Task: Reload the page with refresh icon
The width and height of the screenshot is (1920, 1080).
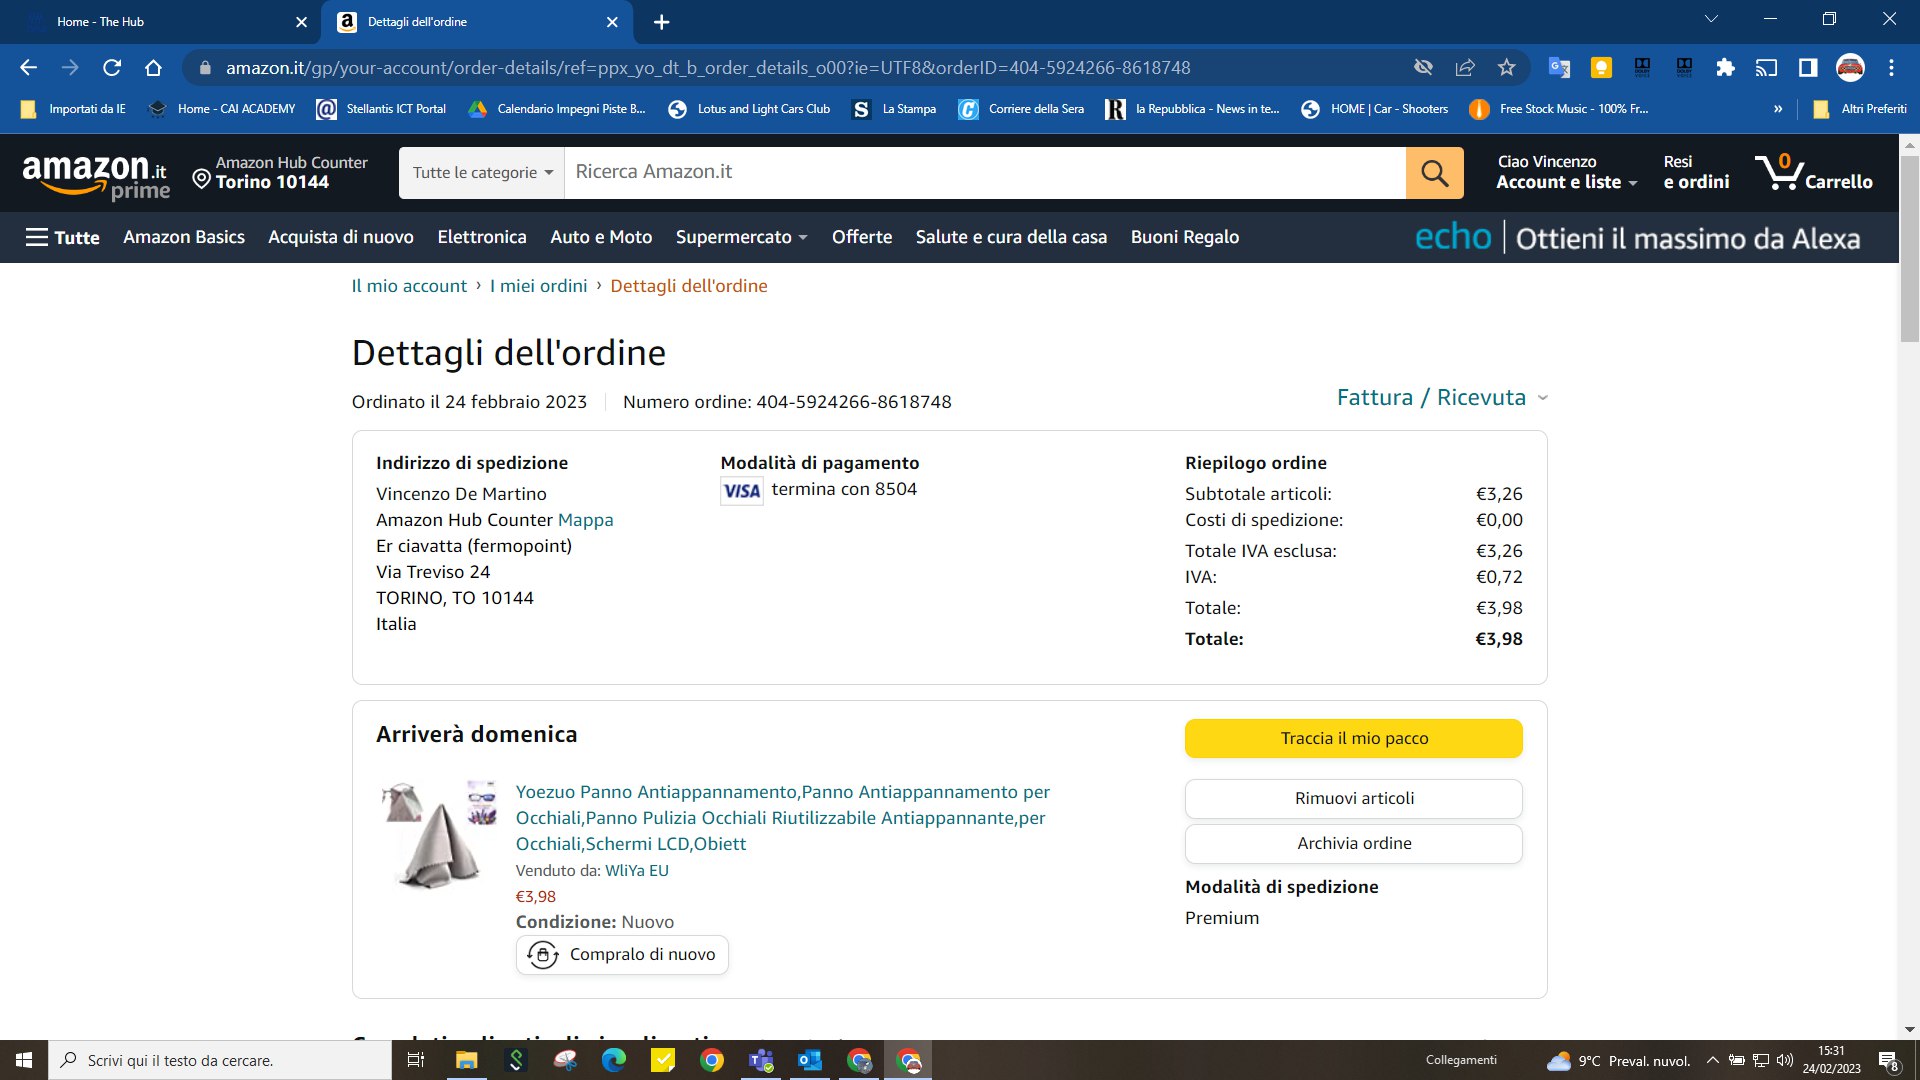Action: [x=112, y=68]
